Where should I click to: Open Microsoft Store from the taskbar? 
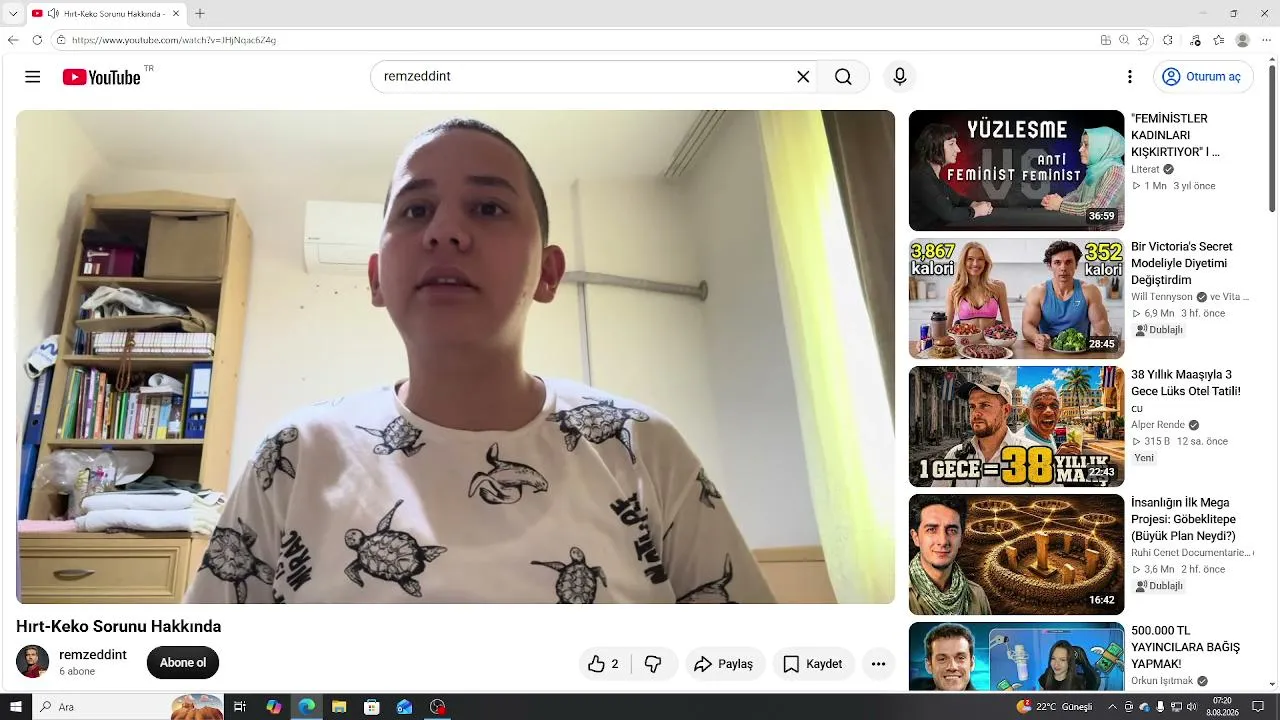[x=372, y=707]
